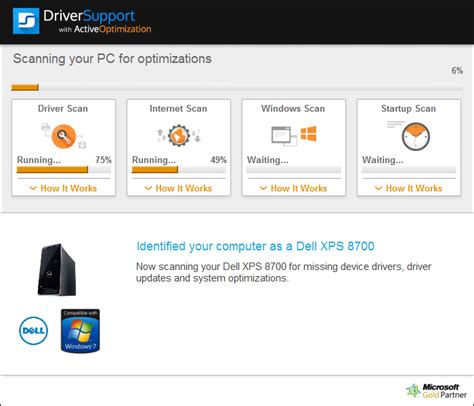Click the Microsoft Gold Partner logo

click(x=436, y=391)
